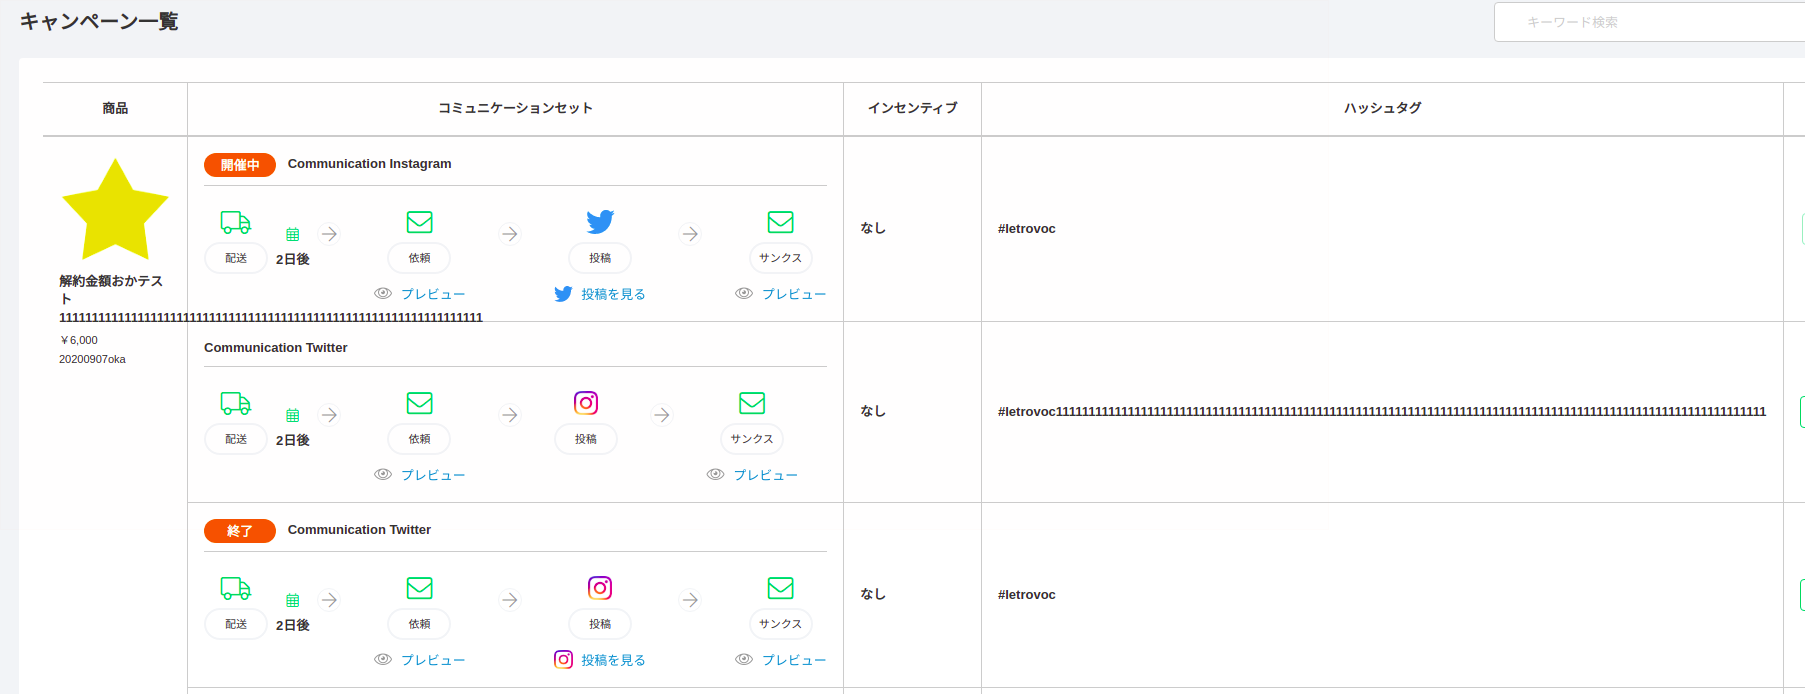Open request preview in first row
The height and width of the screenshot is (694, 1805).
421,294
